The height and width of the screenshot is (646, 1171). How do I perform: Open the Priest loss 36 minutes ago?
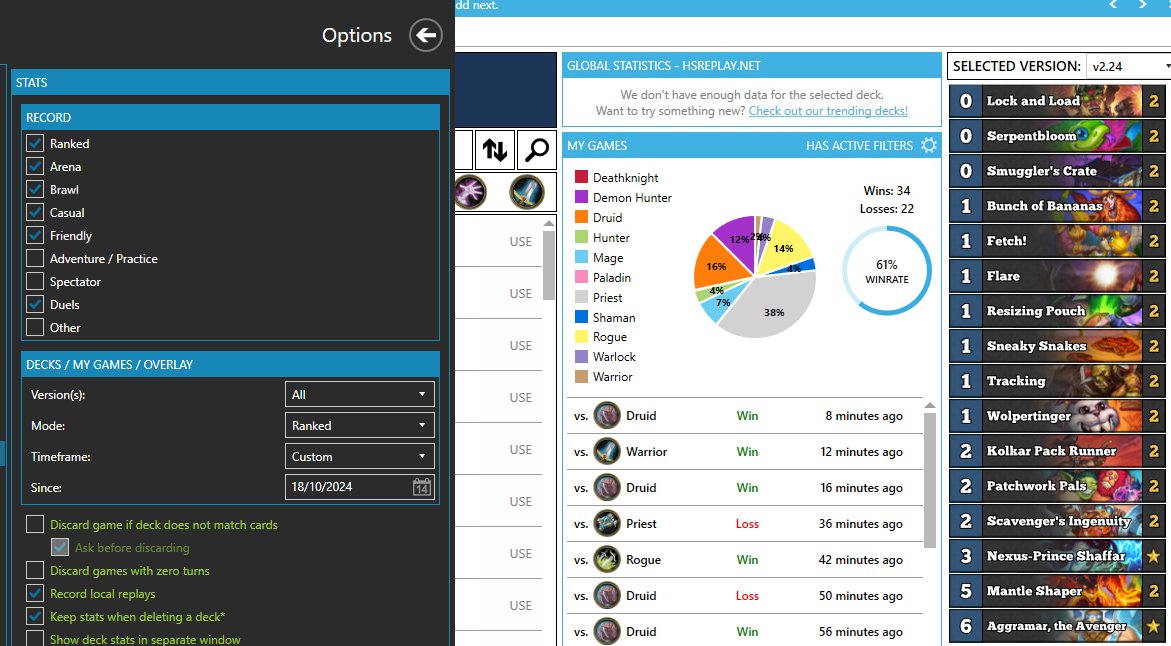coord(744,524)
